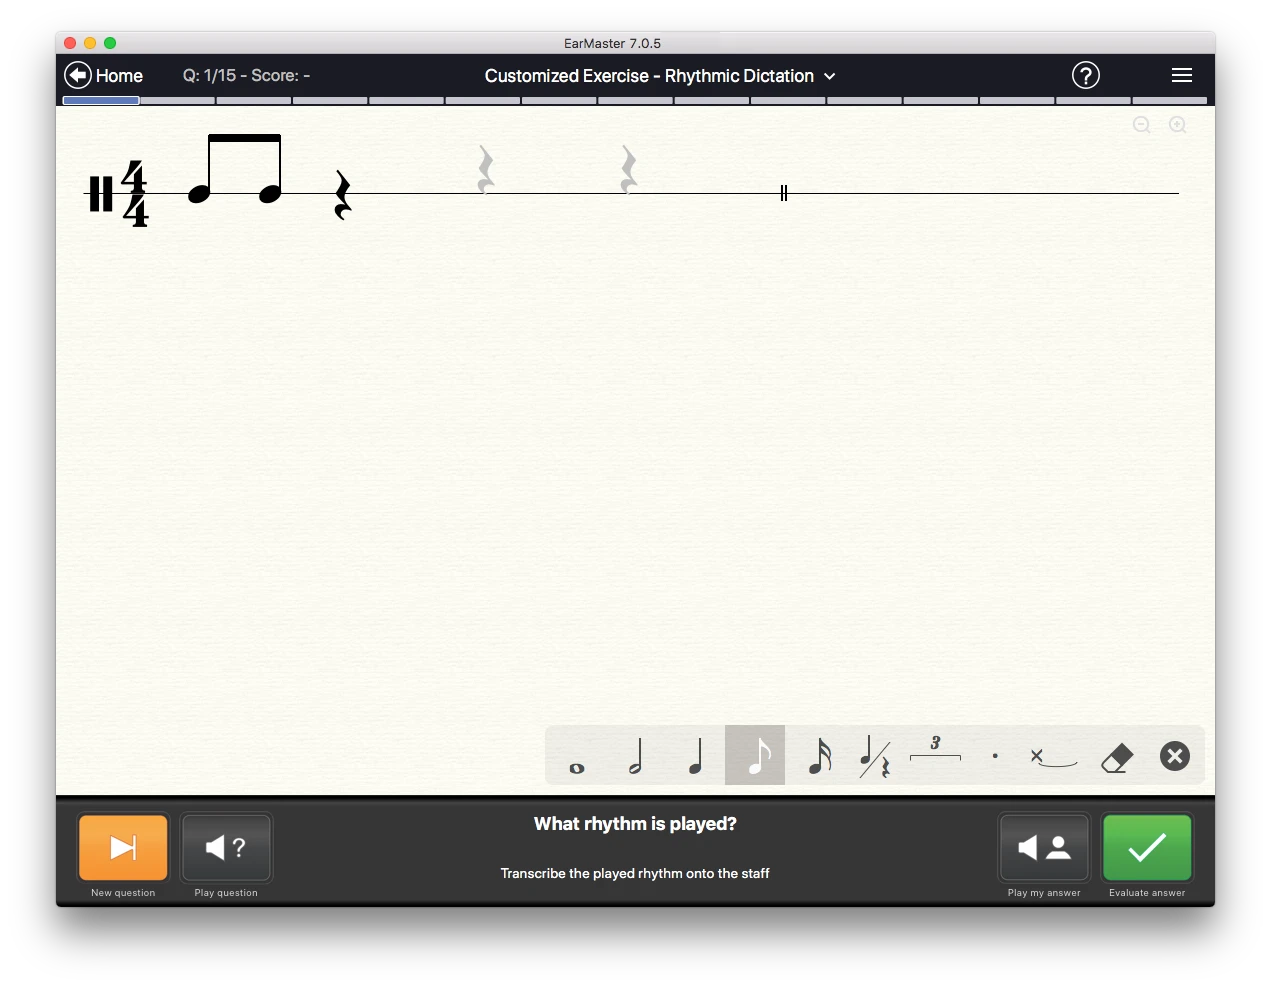This screenshot has height=987, width=1271.
Task: Pick the eraser tool
Action: tap(1116, 757)
